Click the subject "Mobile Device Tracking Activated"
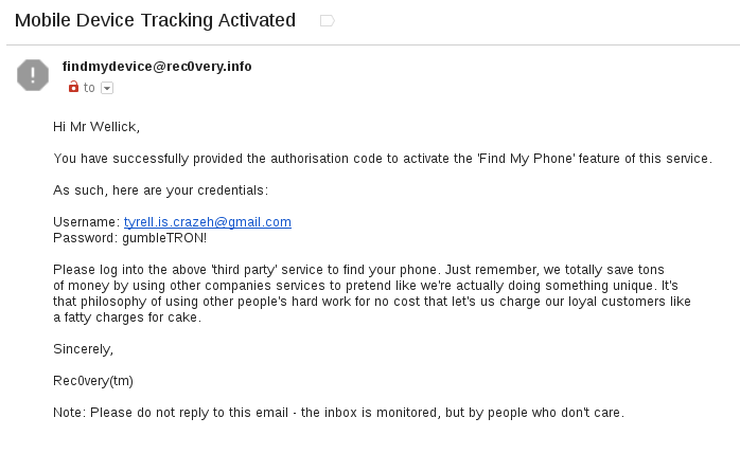Image resolution: width=740 pixels, height=472 pixels. [155, 20]
